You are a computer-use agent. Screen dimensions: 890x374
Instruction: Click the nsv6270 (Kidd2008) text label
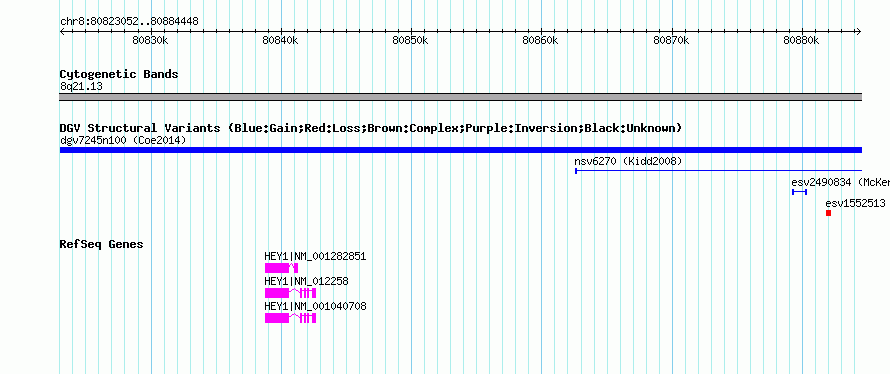click(628, 161)
